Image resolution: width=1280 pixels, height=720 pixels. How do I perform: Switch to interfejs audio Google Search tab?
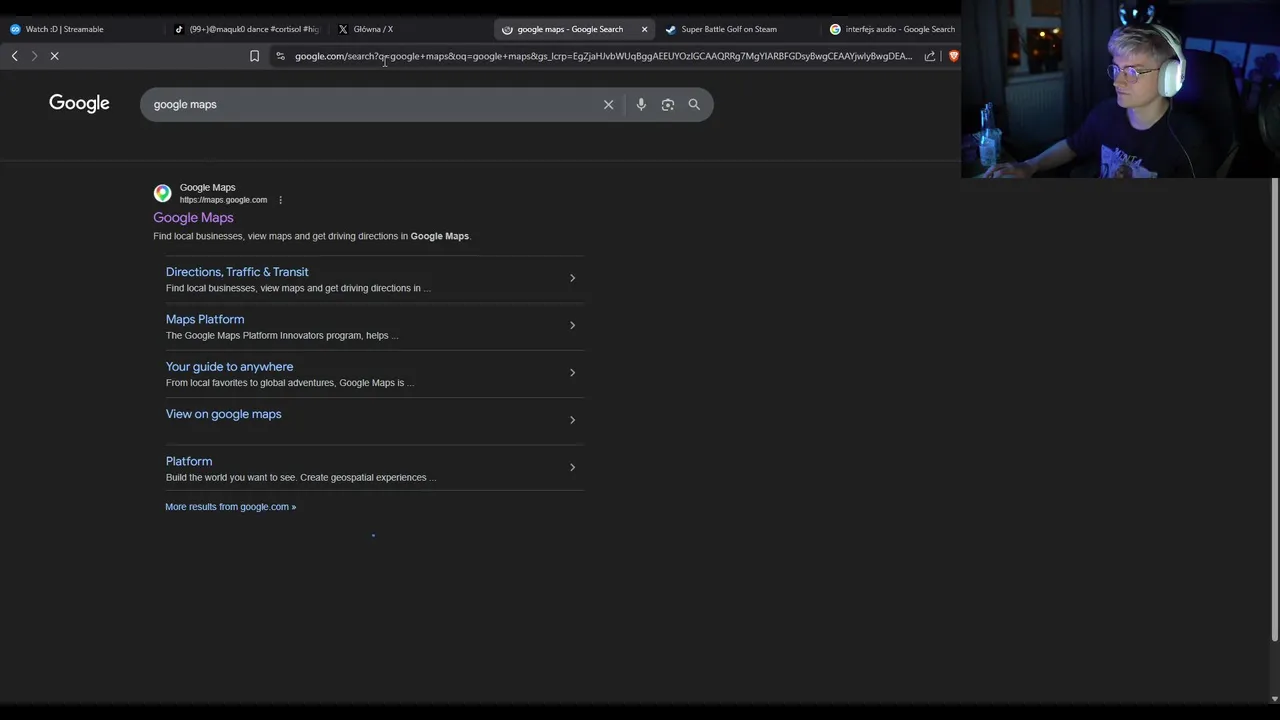pyautogui.click(x=892, y=29)
